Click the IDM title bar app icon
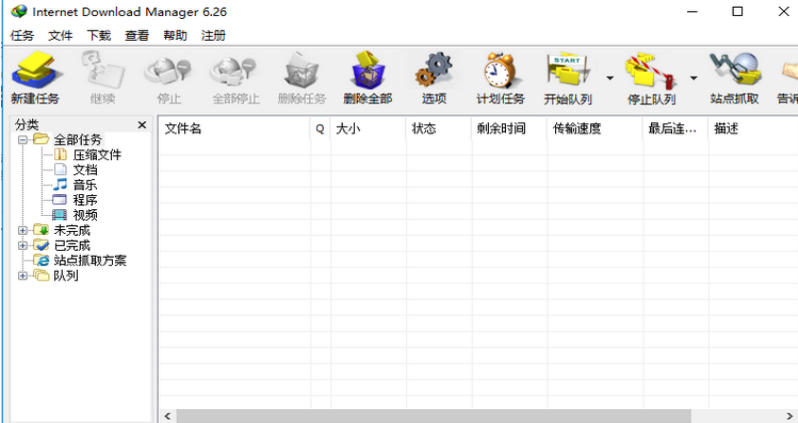798x423 pixels. click(19, 11)
